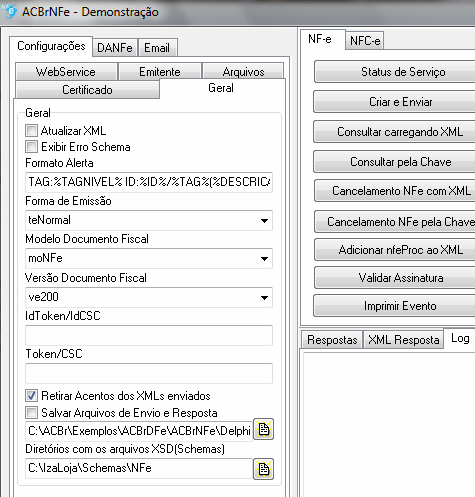Switch to the DANFe tab

pos(115,48)
